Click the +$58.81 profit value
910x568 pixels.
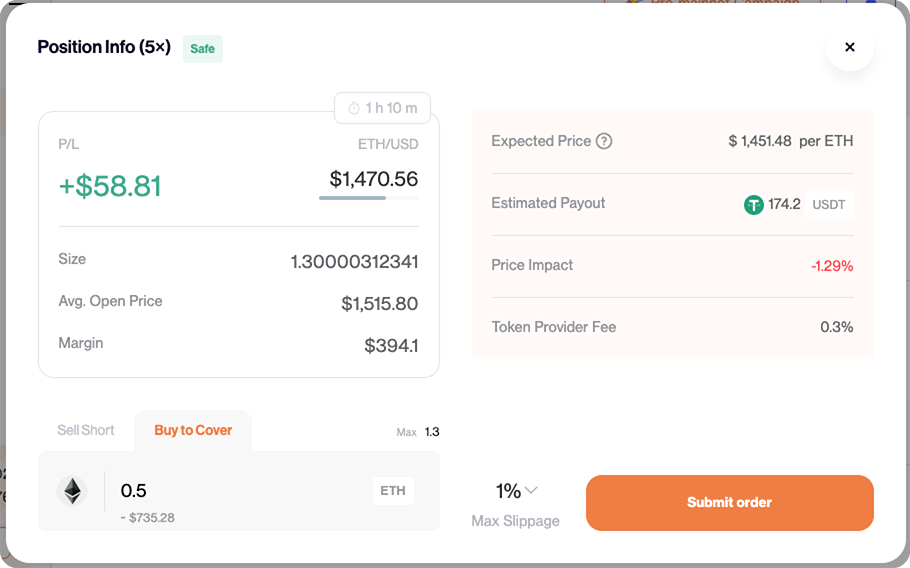[110, 186]
